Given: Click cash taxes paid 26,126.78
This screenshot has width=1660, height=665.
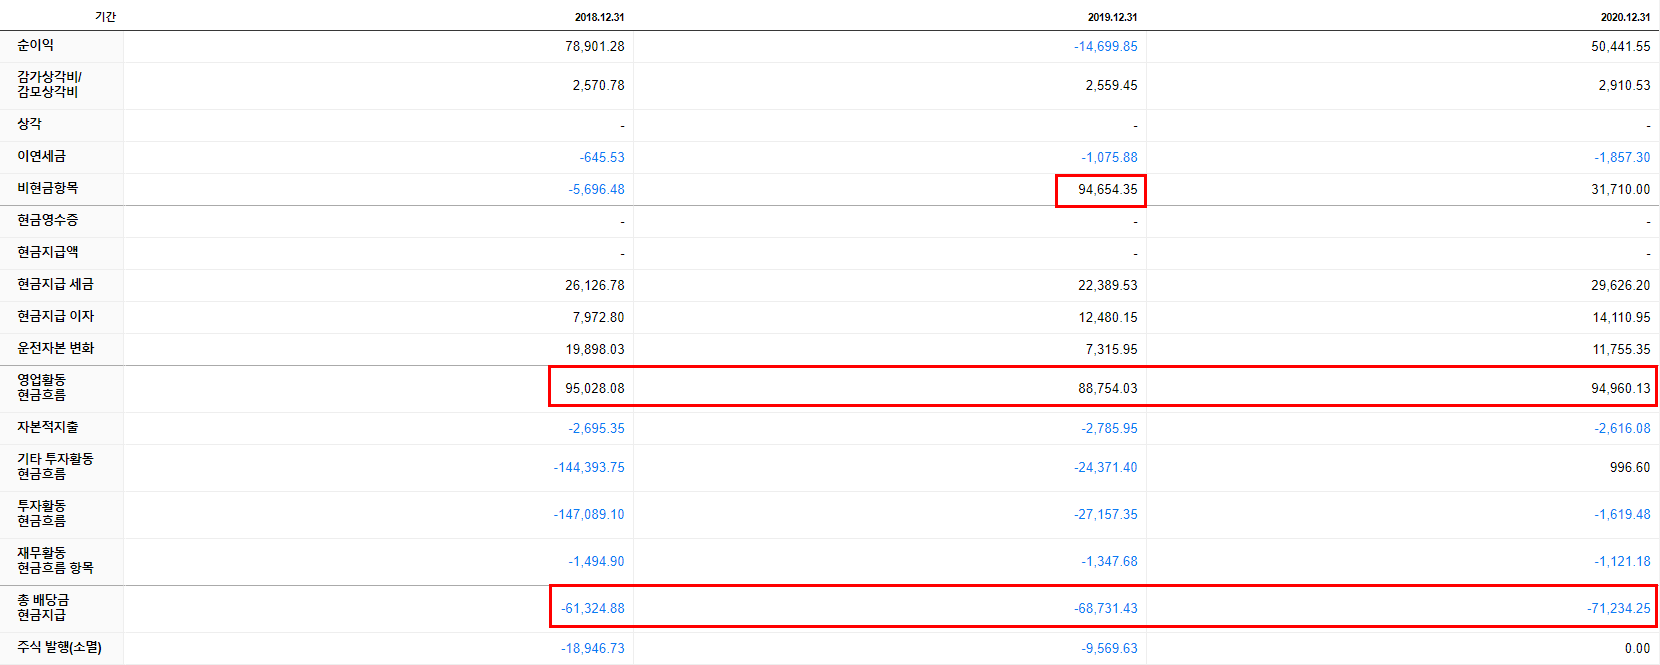Looking at the screenshot, I should [594, 285].
